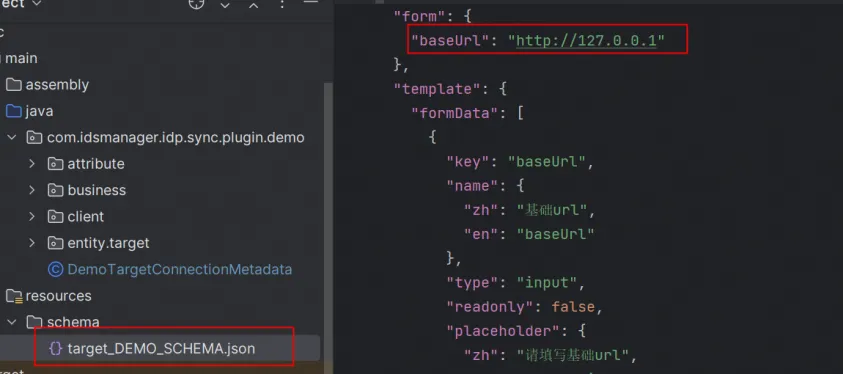Open the Project view selector dropdown arrow
Image resolution: width=843 pixels, height=374 pixels.
[x=37, y=4]
